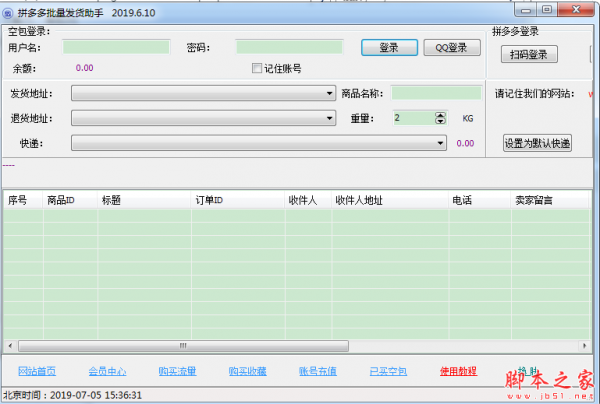Click the 收件人地址 column header
This screenshot has height=404, width=600.
coord(390,200)
